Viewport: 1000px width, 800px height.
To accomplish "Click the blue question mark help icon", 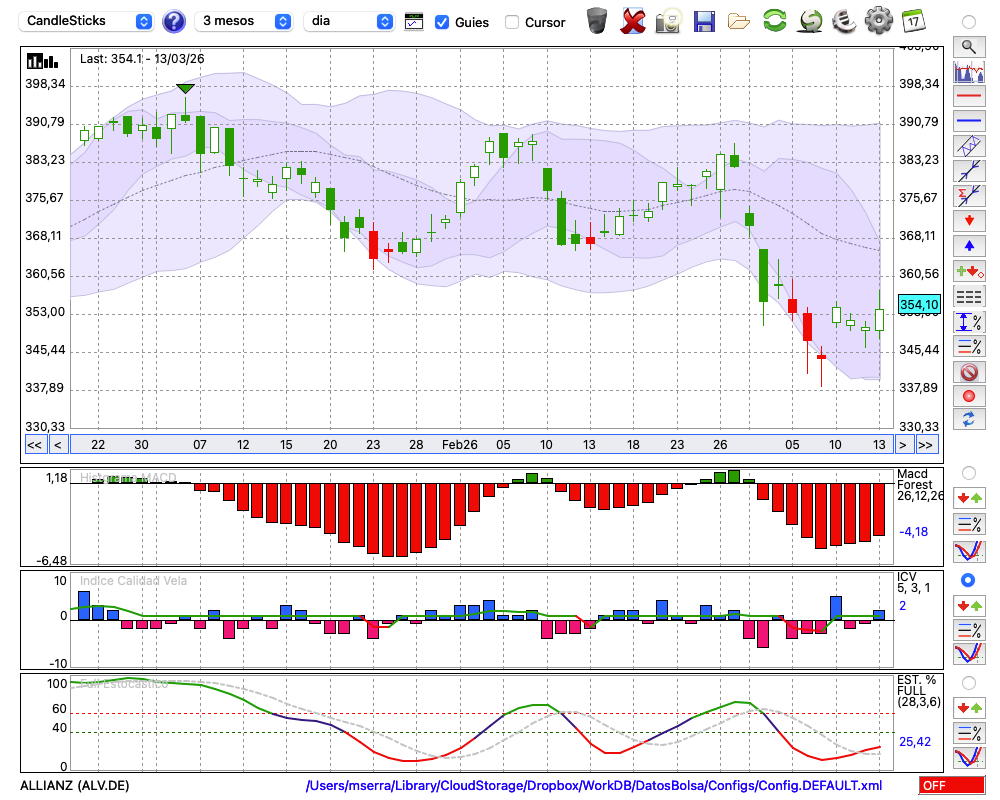I will click(x=174, y=21).
